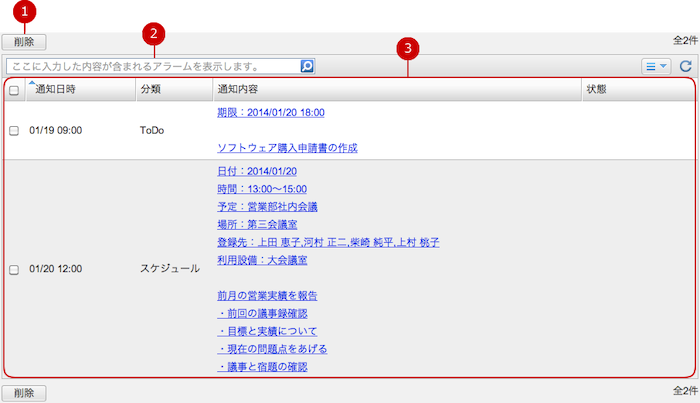This screenshot has width=700, height=403.
Task: Check the 01/19 09:00 ToDo row checkbox
Action: pos(14,130)
